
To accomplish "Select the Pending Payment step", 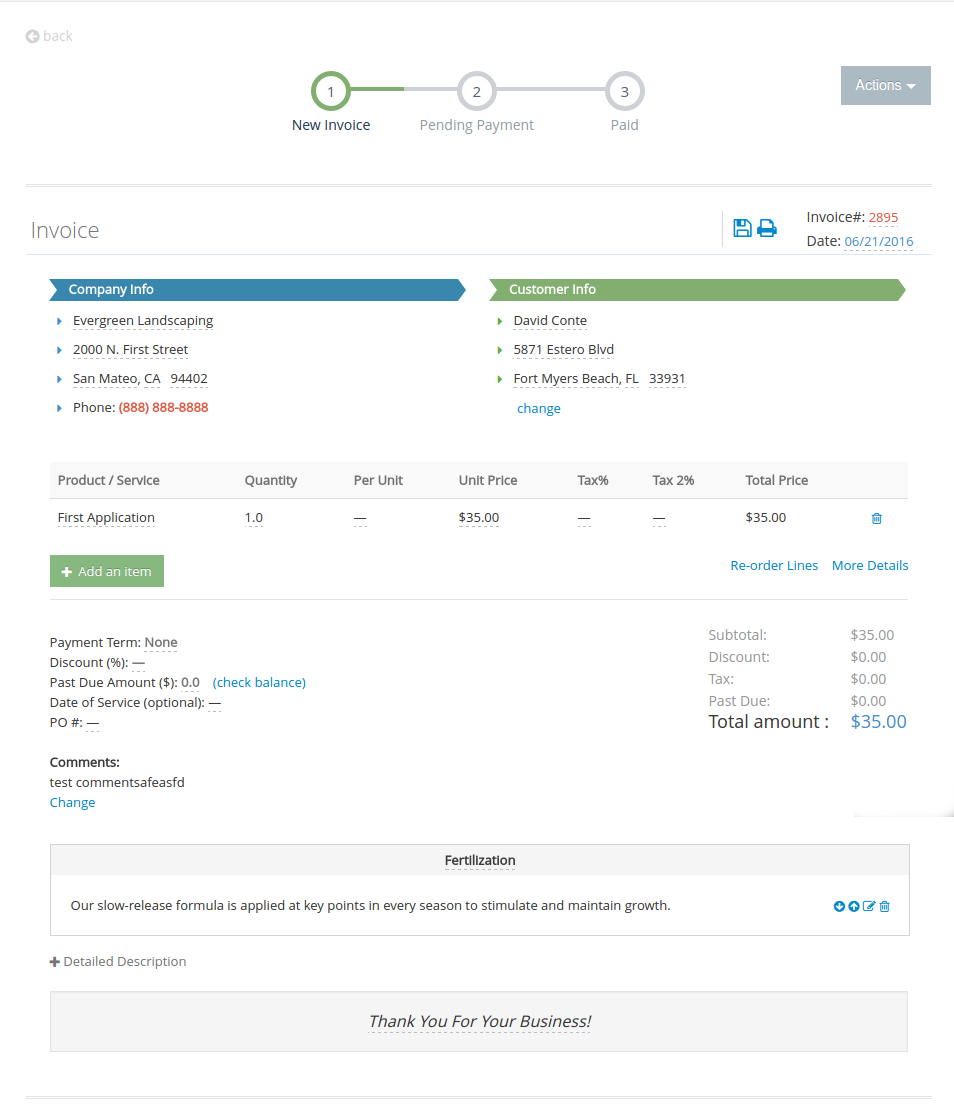I will [477, 92].
